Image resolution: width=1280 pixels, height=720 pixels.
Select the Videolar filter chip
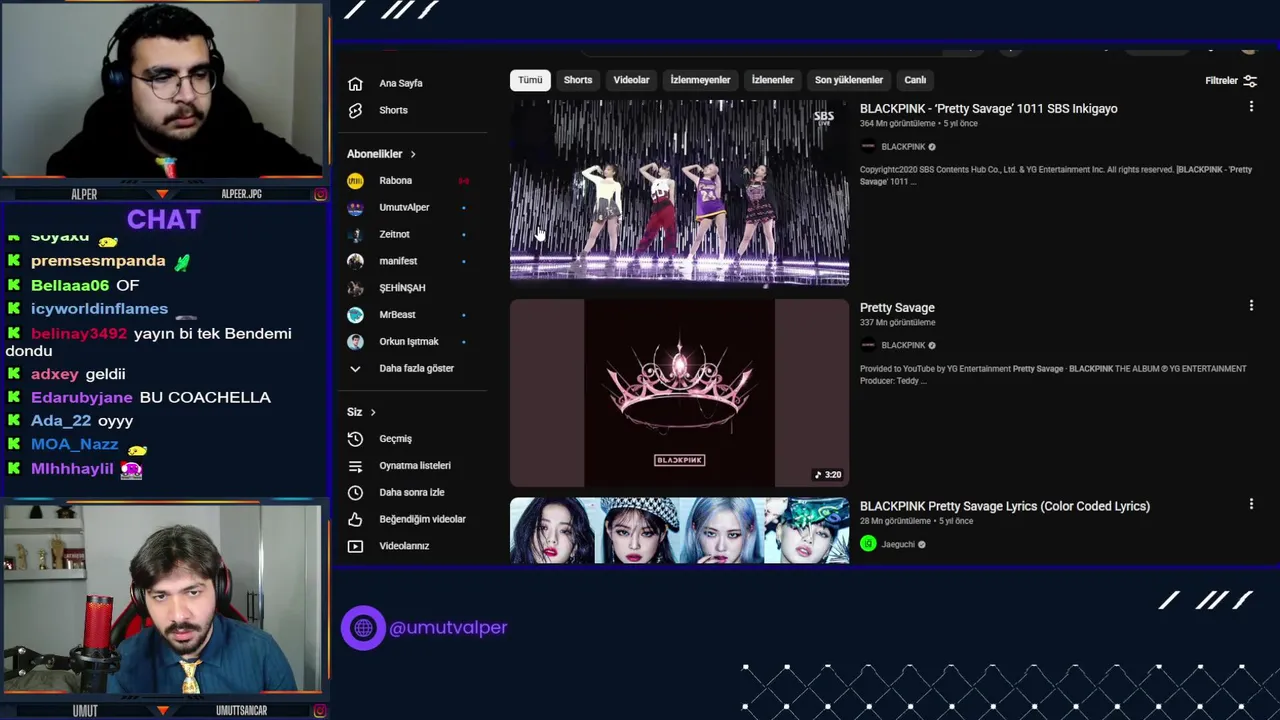click(x=631, y=80)
